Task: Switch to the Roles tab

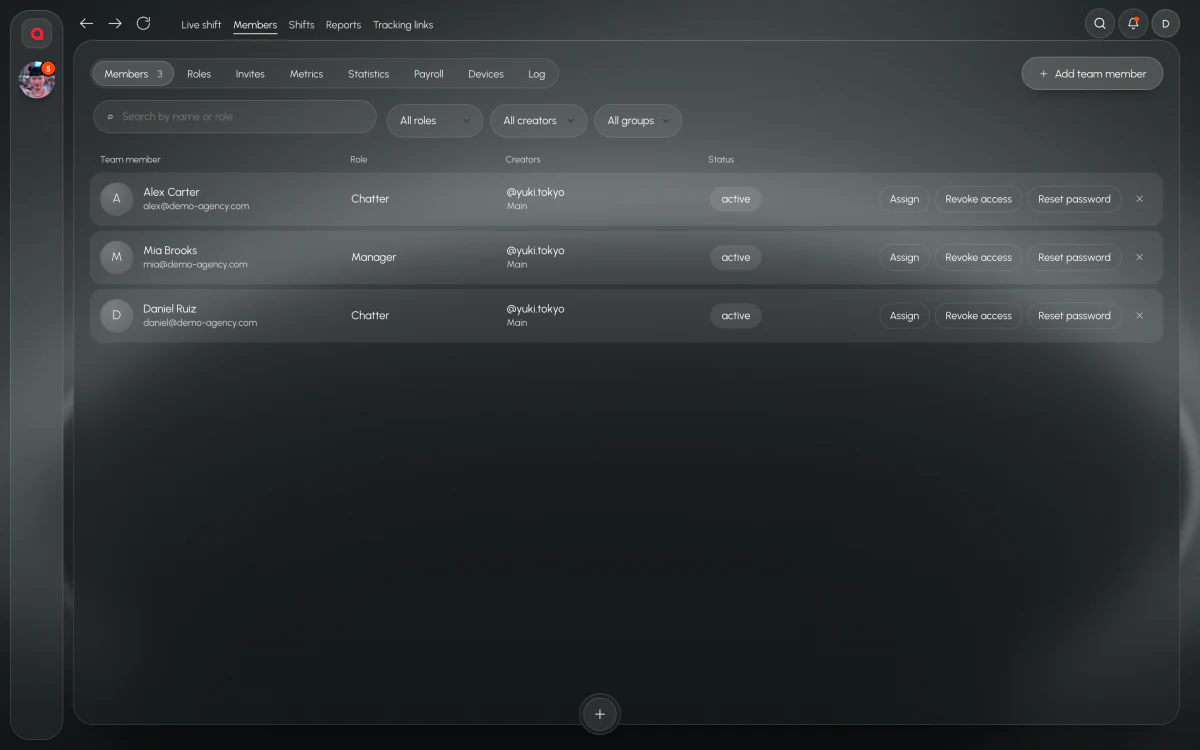Action: (x=199, y=74)
